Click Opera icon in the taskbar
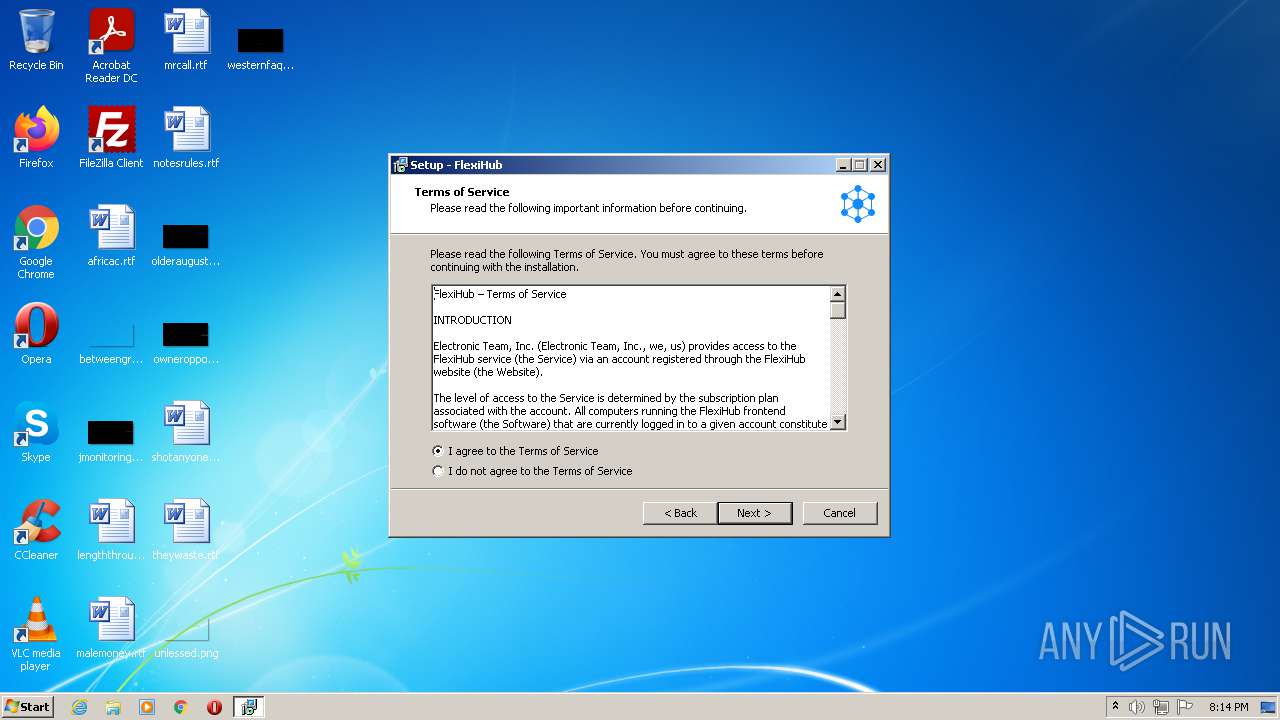 click(x=214, y=707)
